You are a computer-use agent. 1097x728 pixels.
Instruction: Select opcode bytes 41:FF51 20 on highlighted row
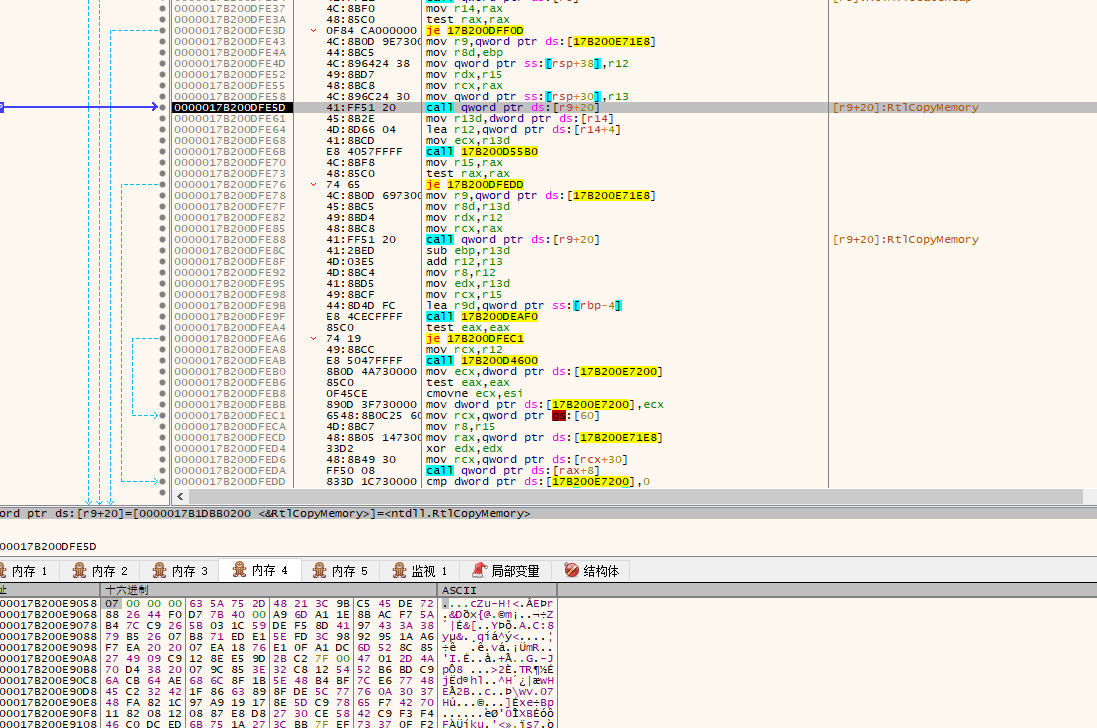360,108
